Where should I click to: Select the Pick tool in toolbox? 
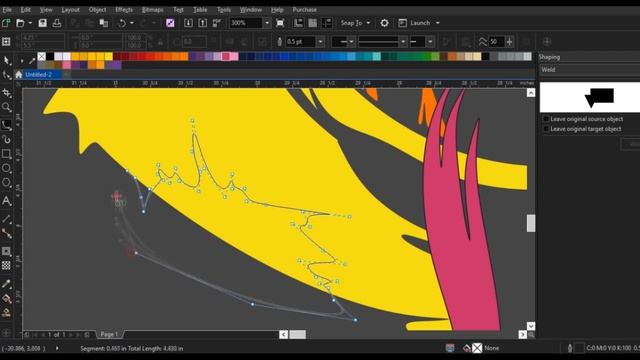click(6, 61)
